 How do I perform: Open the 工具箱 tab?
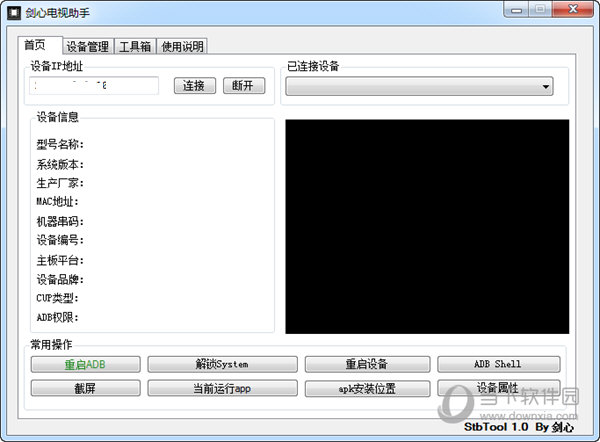pyautogui.click(x=135, y=46)
